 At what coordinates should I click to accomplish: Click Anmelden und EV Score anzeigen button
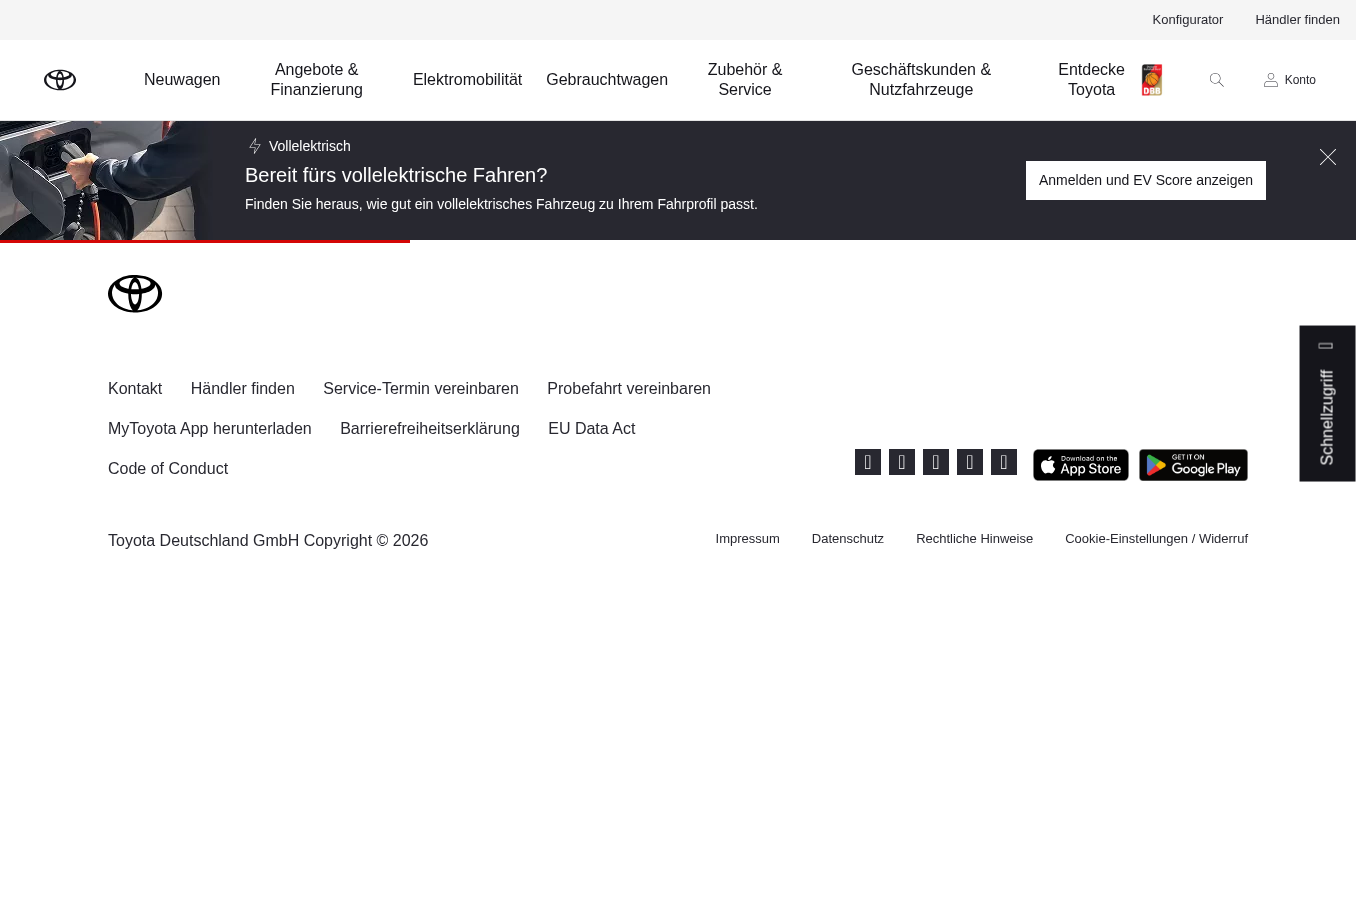click(x=1146, y=180)
